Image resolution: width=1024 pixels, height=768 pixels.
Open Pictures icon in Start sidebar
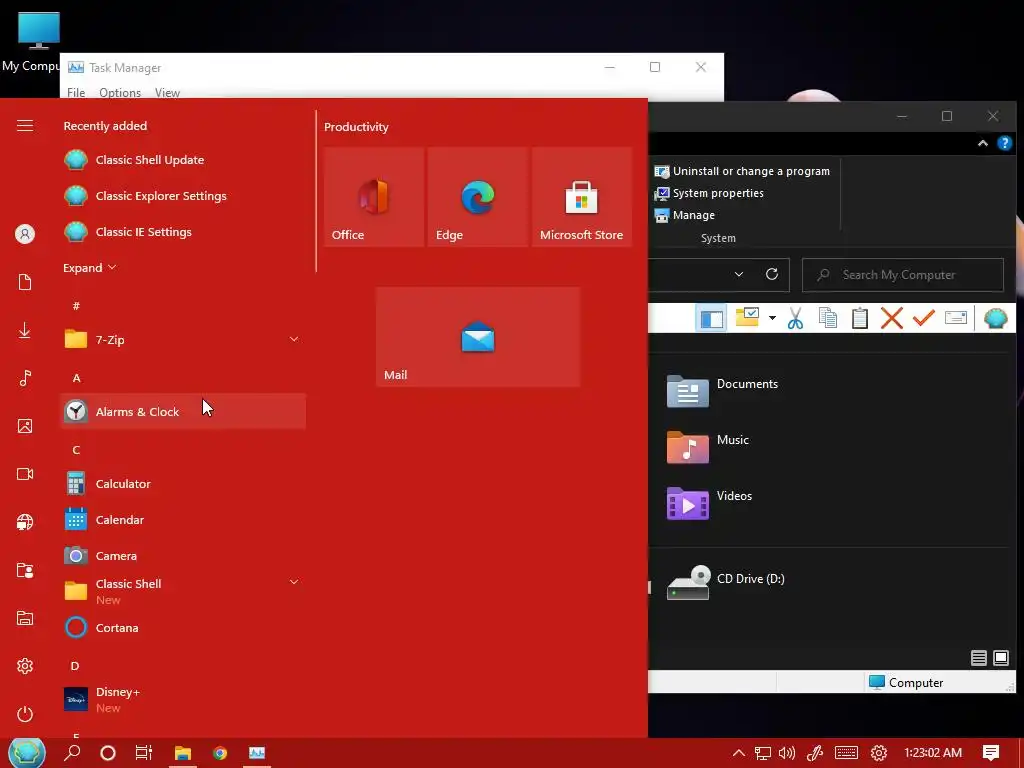(25, 426)
